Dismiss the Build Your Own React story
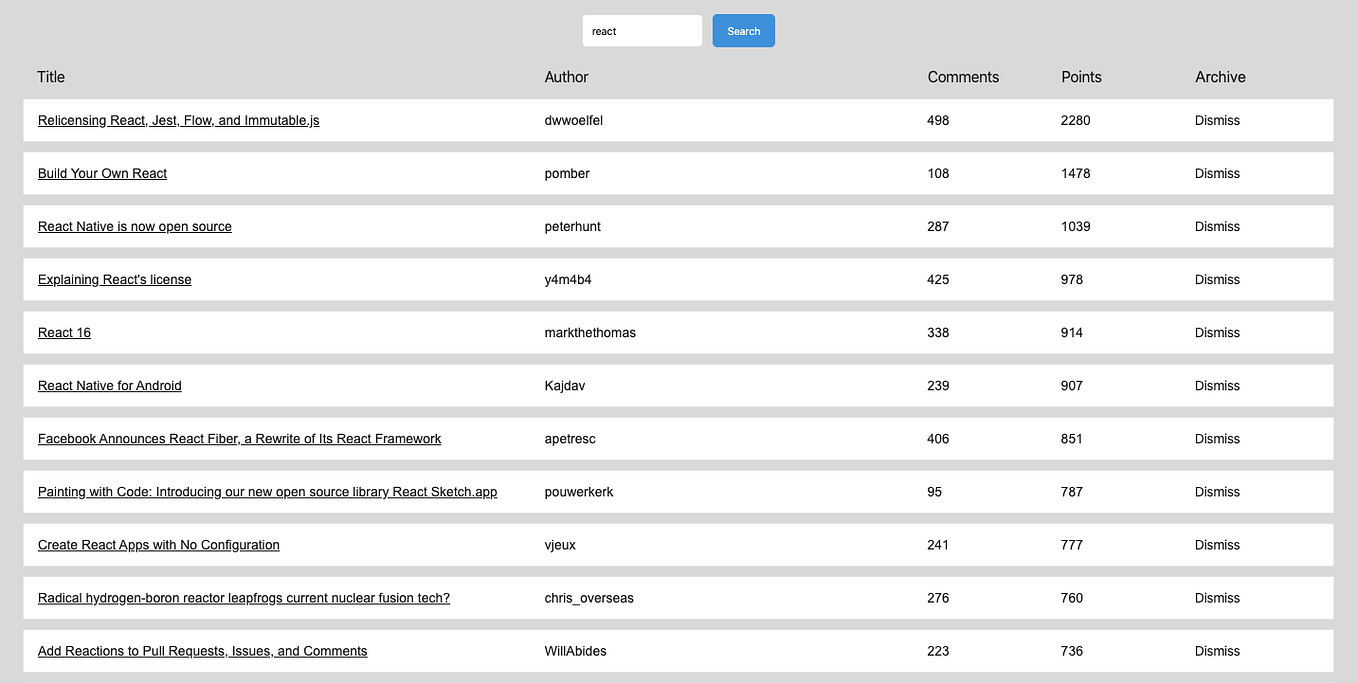The width and height of the screenshot is (1358, 683). tap(1216, 173)
